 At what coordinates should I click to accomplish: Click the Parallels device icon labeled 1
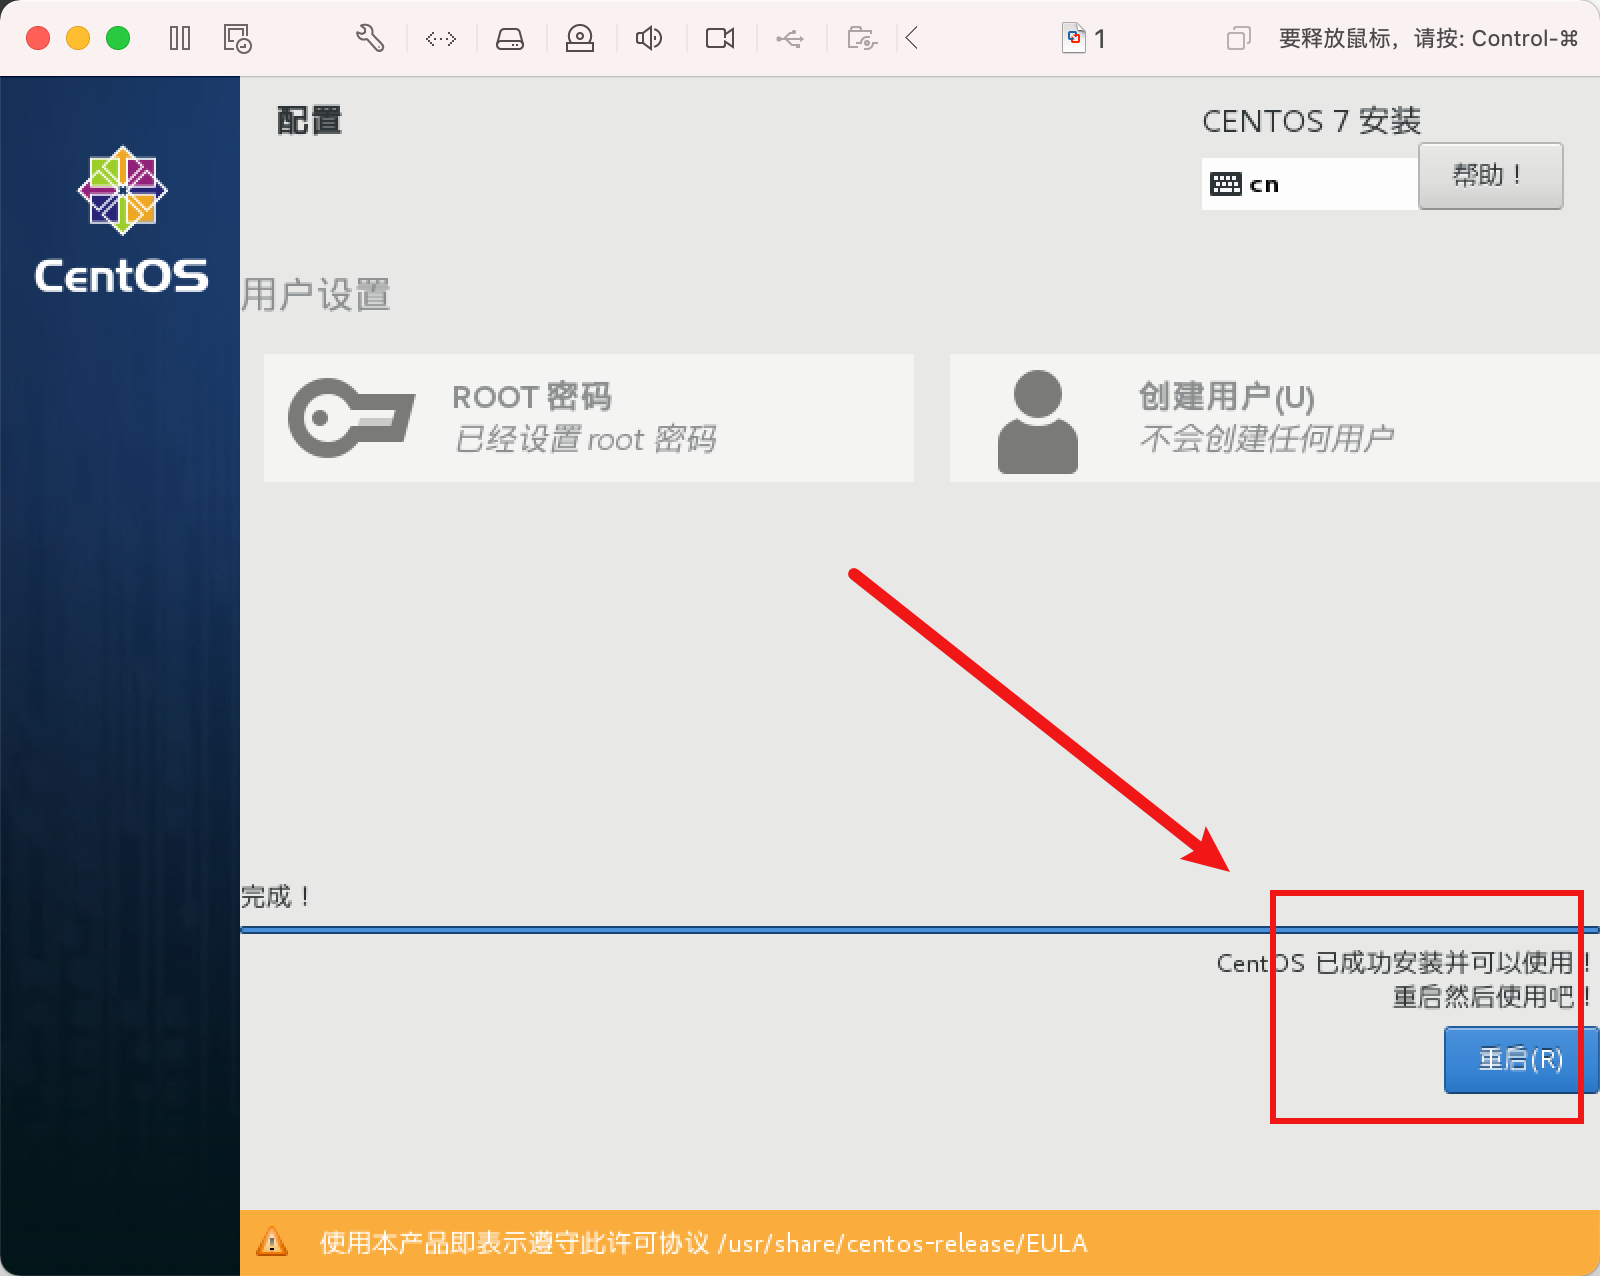click(1084, 39)
